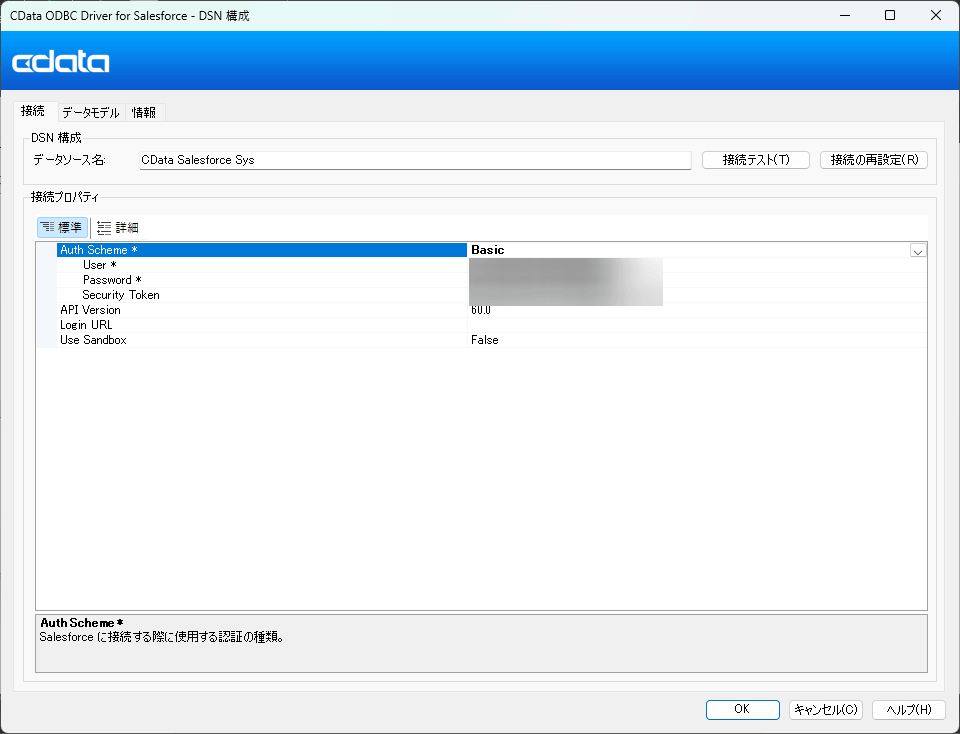Open the Auth Scheme dropdown

916,249
